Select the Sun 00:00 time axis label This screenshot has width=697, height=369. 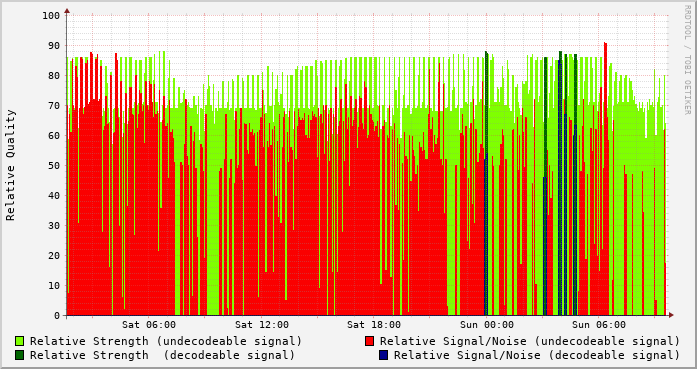[487, 325]
